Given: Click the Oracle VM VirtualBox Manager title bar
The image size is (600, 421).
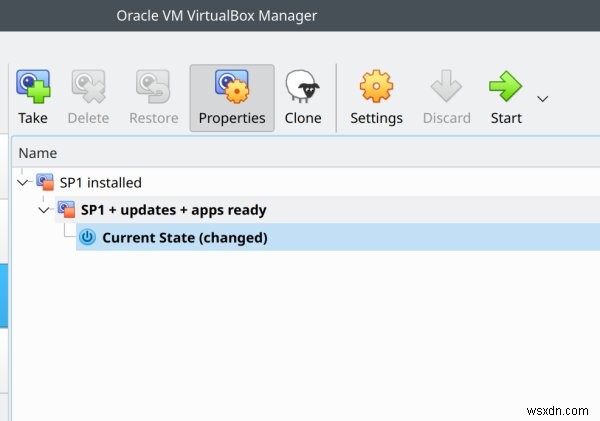Looking at the screenshot, I should coord(217,16).
